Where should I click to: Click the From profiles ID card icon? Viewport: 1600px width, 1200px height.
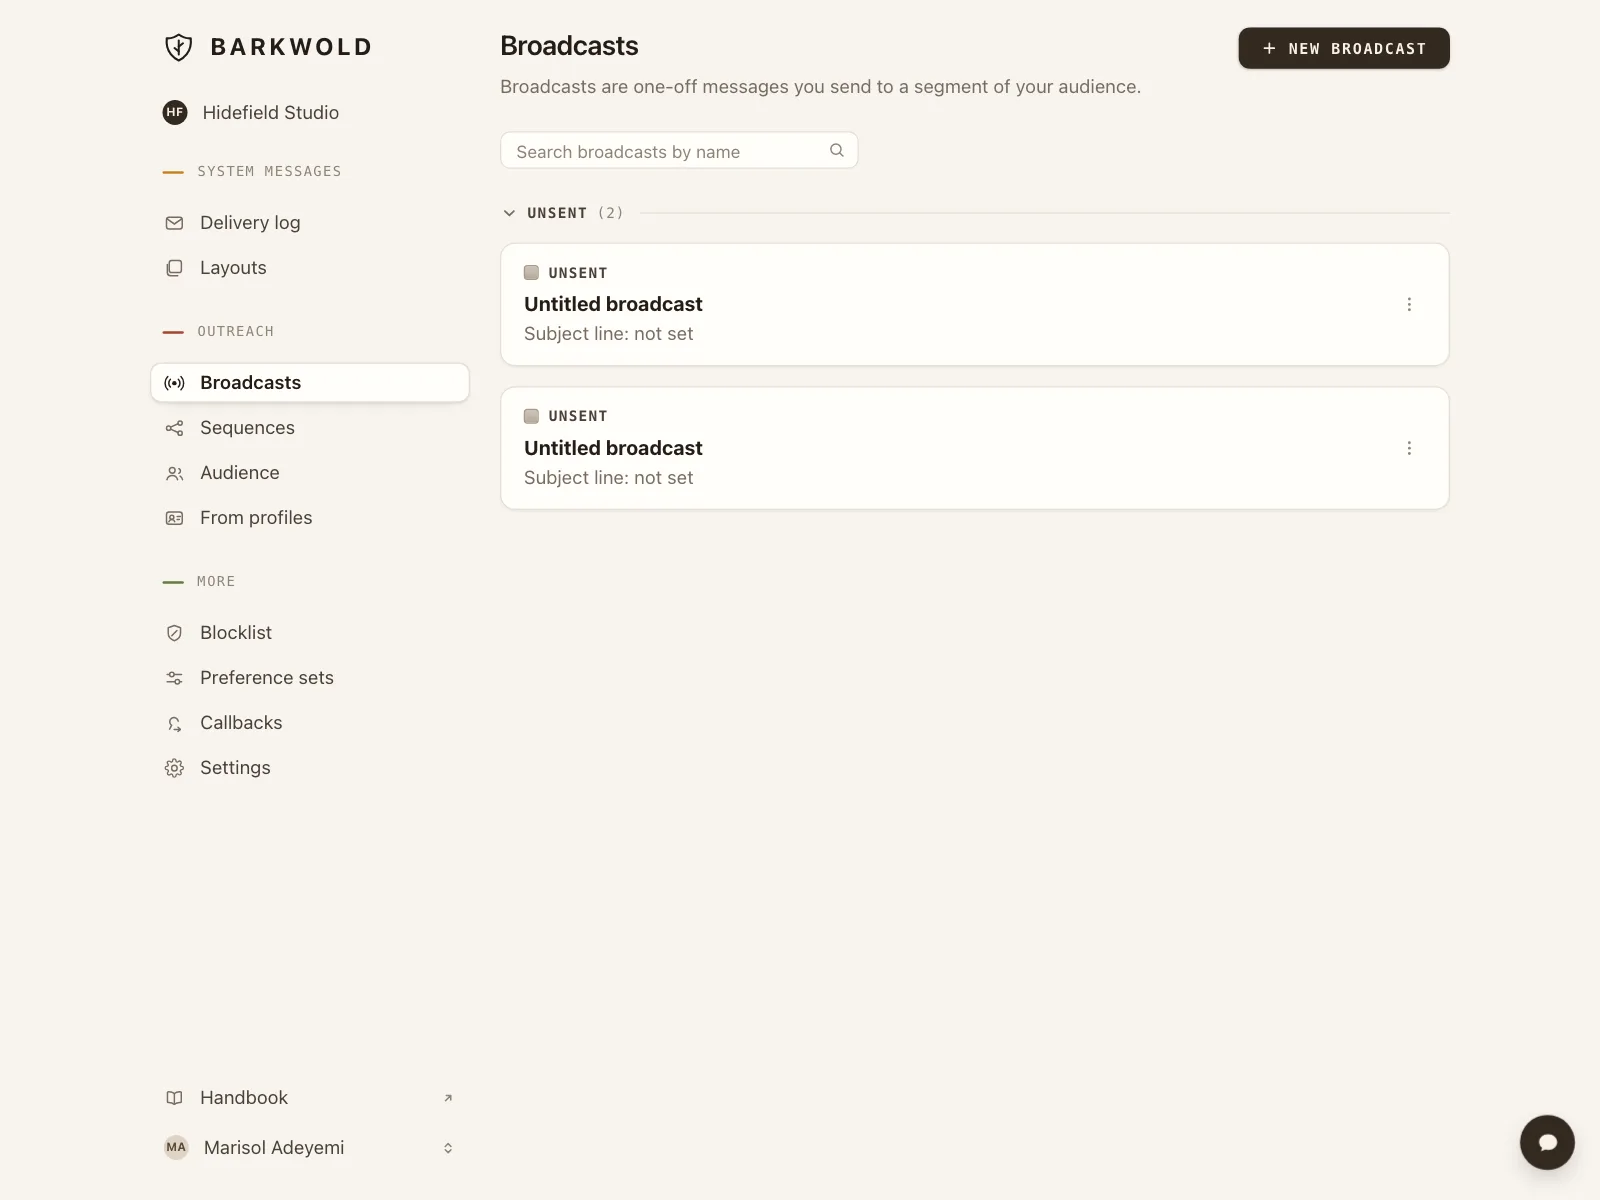point(174,518)
